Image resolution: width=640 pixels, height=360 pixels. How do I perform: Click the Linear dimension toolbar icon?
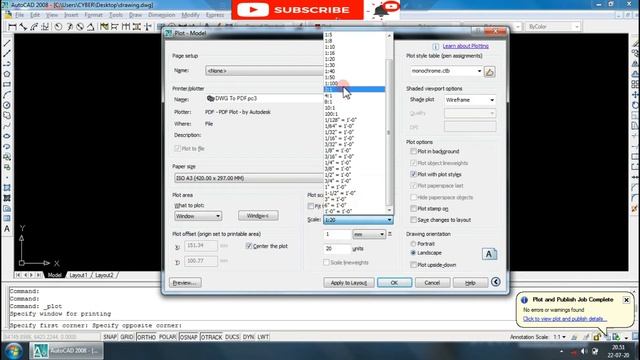click(x=12, y=27)
